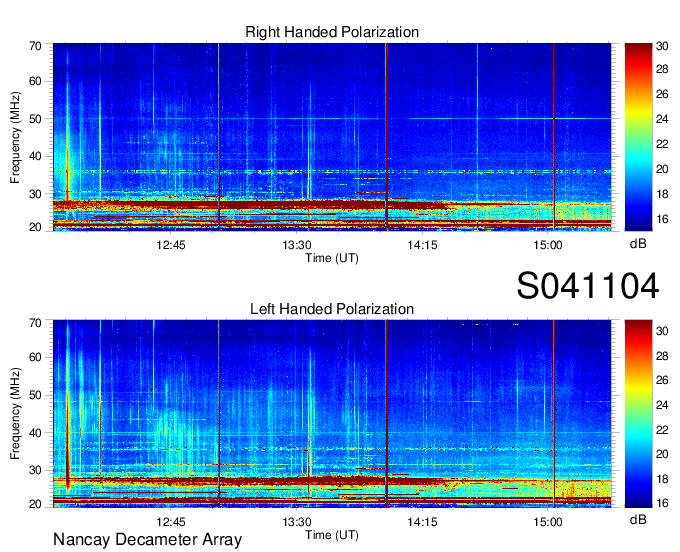The height and width of the screenshot is (552, 680).
Task: Click the 'dB' label under top colorbar
Action: pyautogui.click(x=638, y=244)
